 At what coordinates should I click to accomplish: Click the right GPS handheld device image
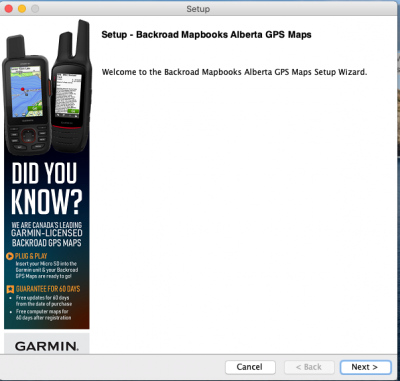click(72, 87)
